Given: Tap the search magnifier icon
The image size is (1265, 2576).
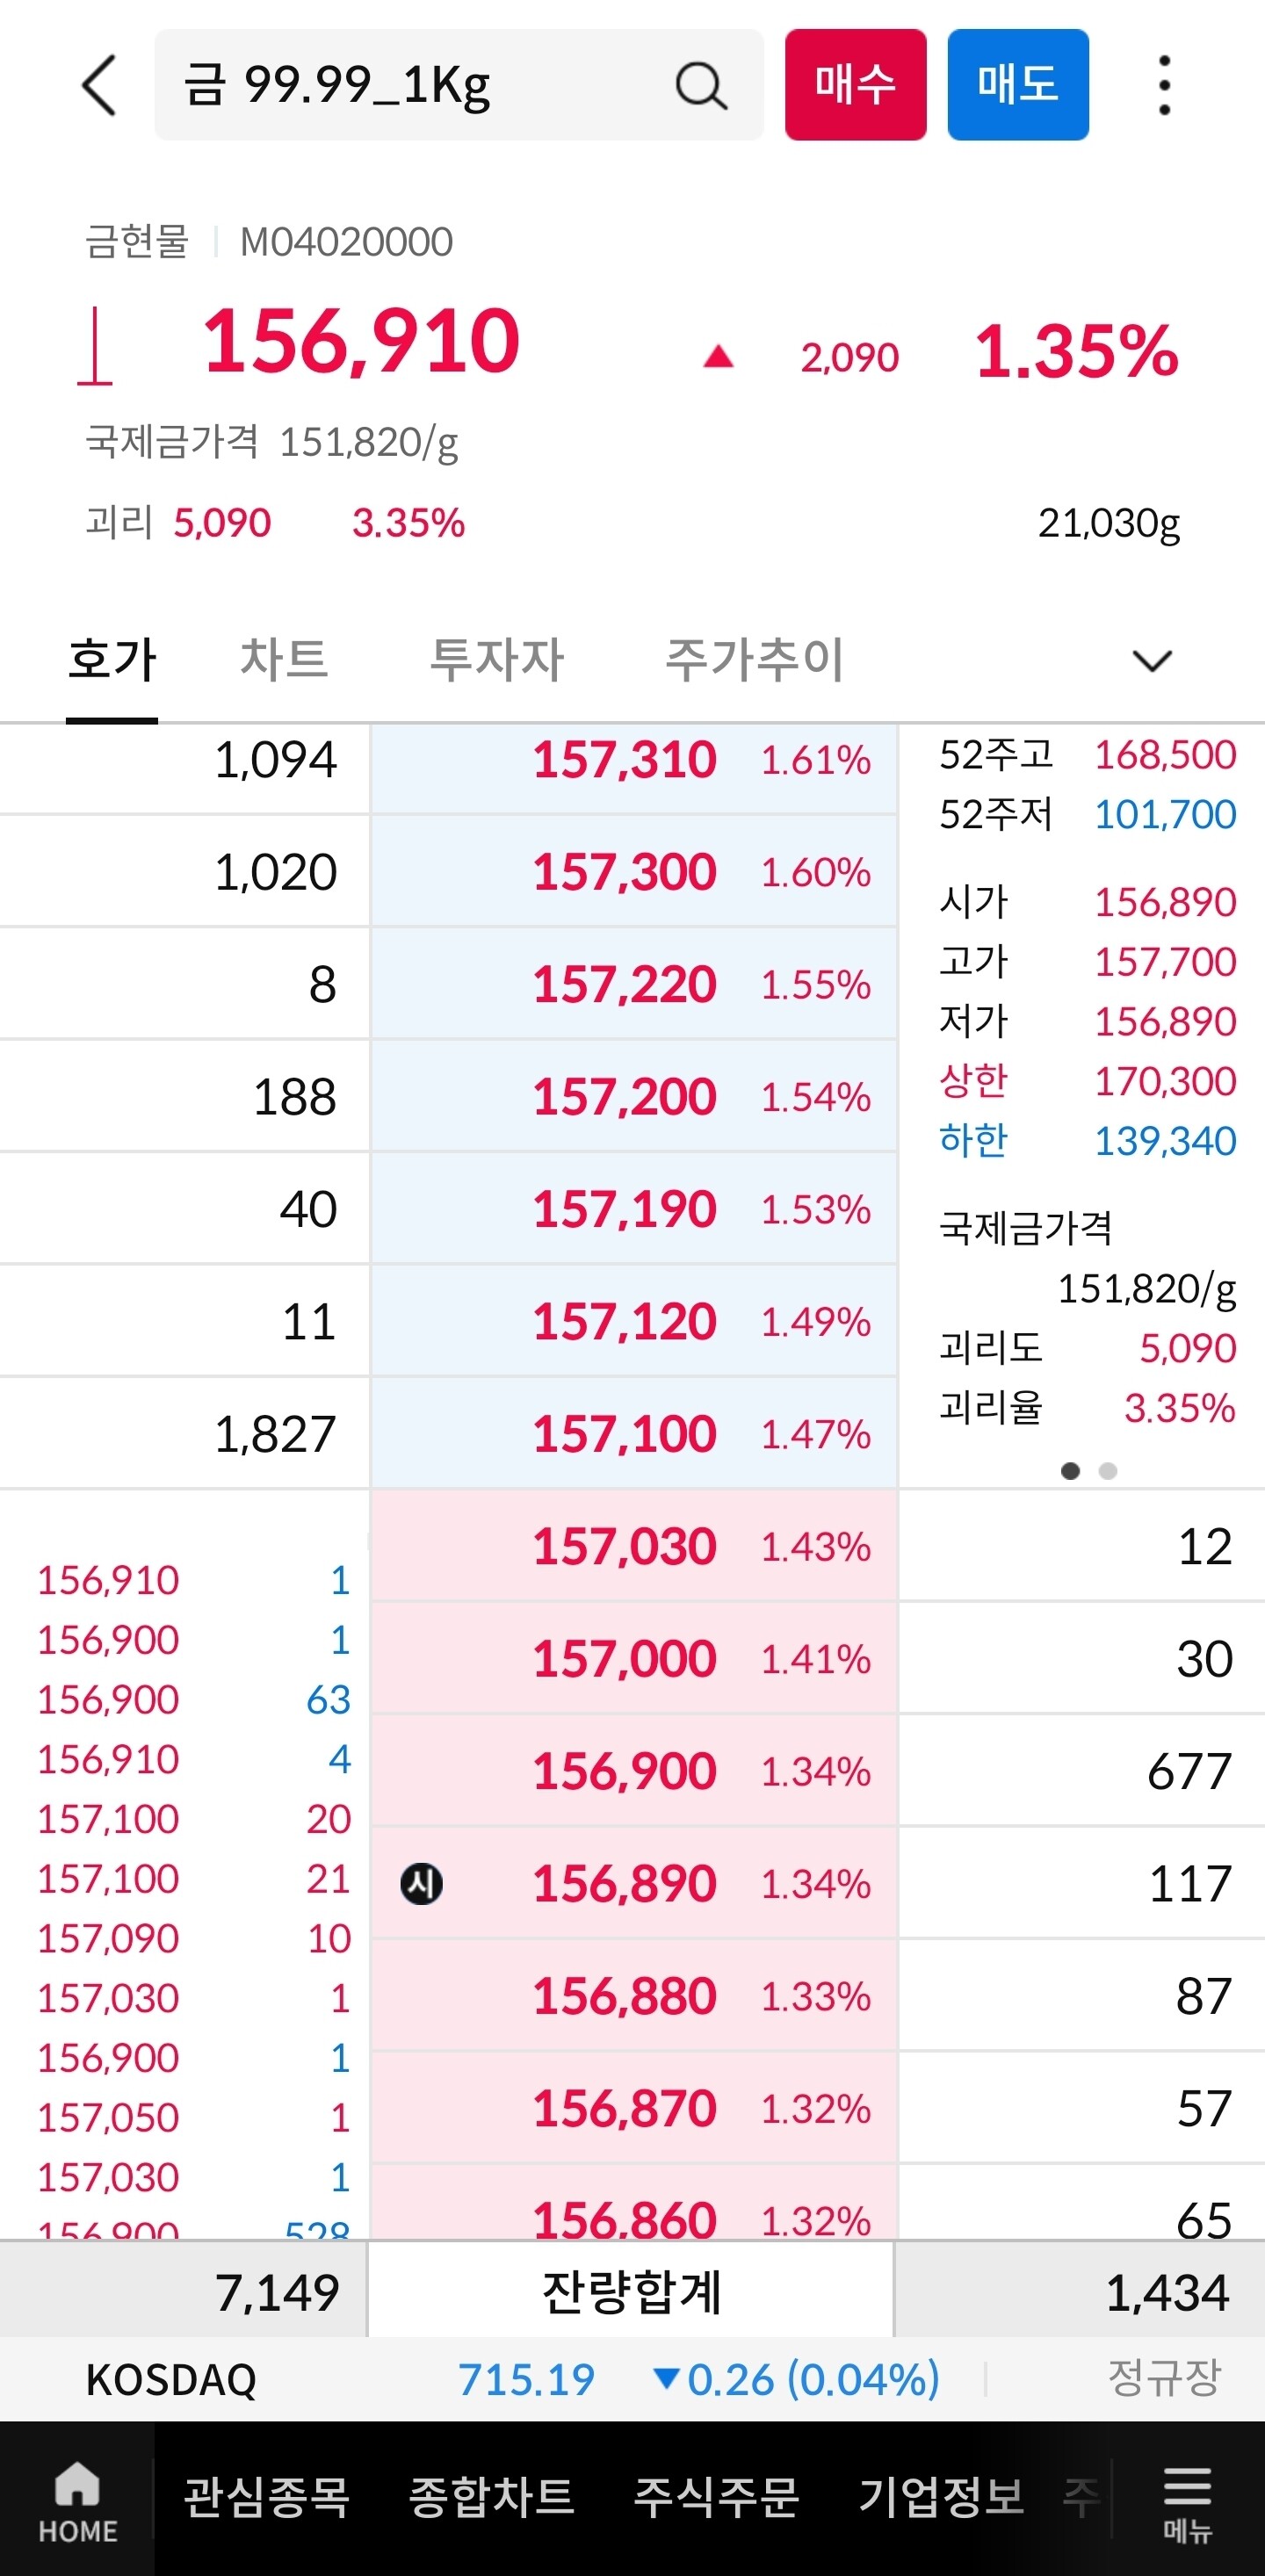Looking at the screenshot, I should (x=700, y=85).
